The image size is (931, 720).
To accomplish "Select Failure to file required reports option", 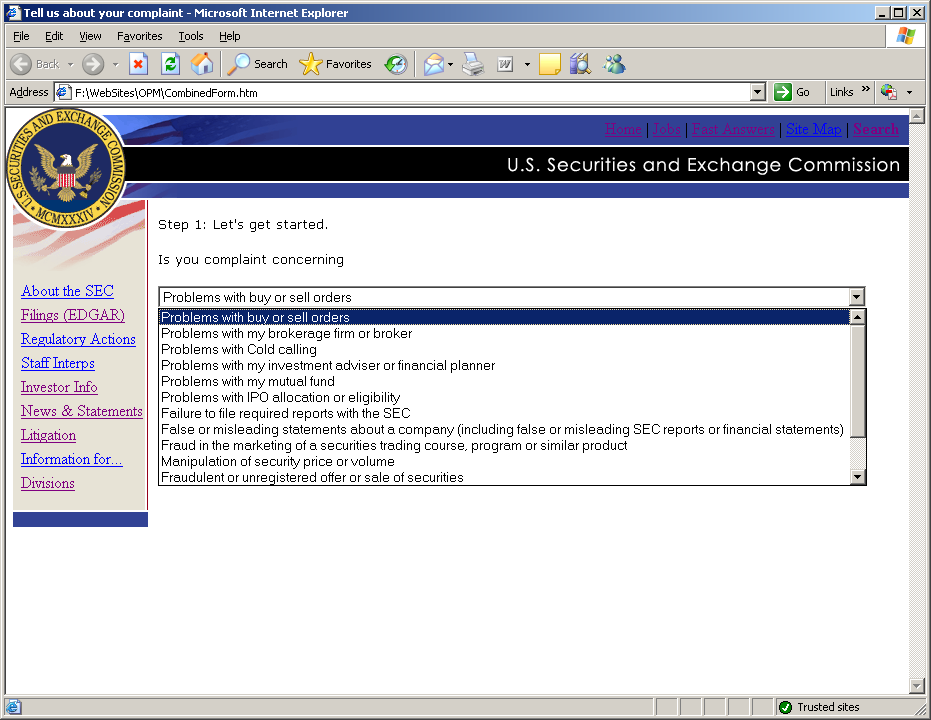I will point(505,414).
